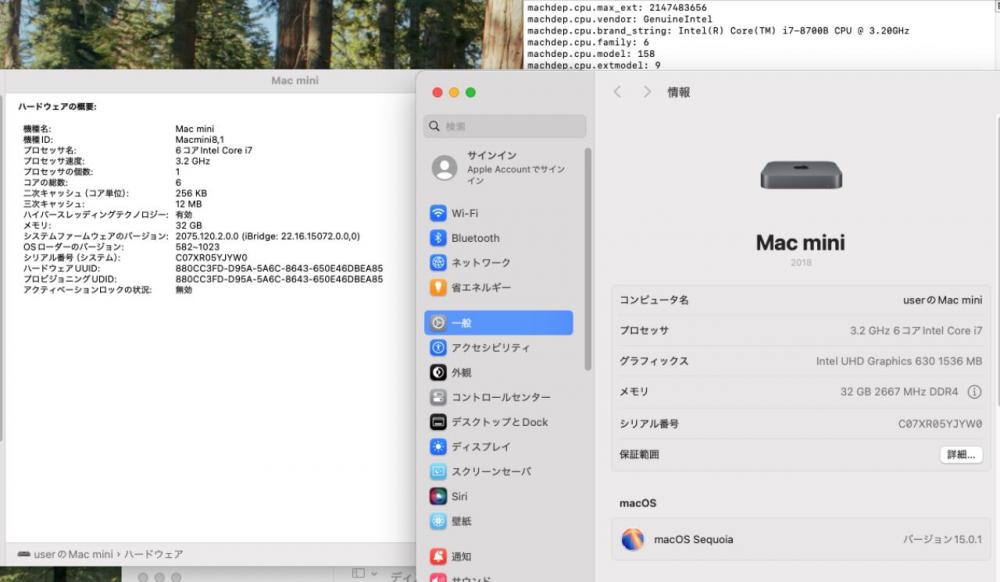Click the Apple Account avatar icon
The image size is (1000, 582).
[x=445, y=168]
